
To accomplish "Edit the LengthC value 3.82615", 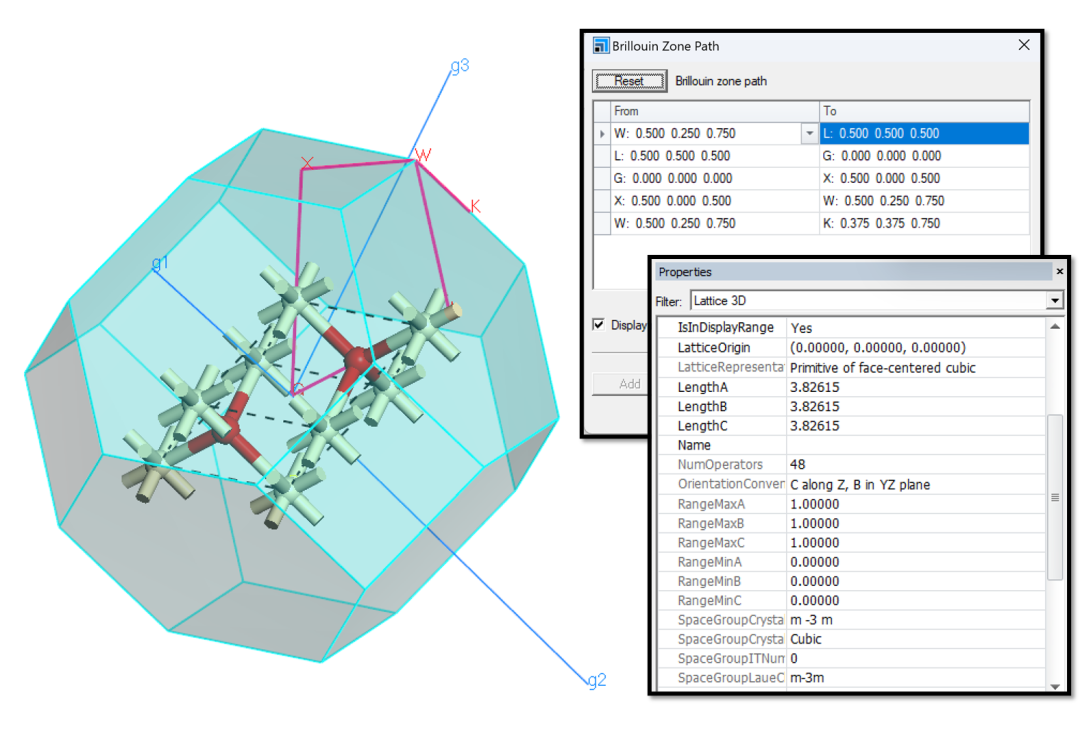I will pos(916,426).
